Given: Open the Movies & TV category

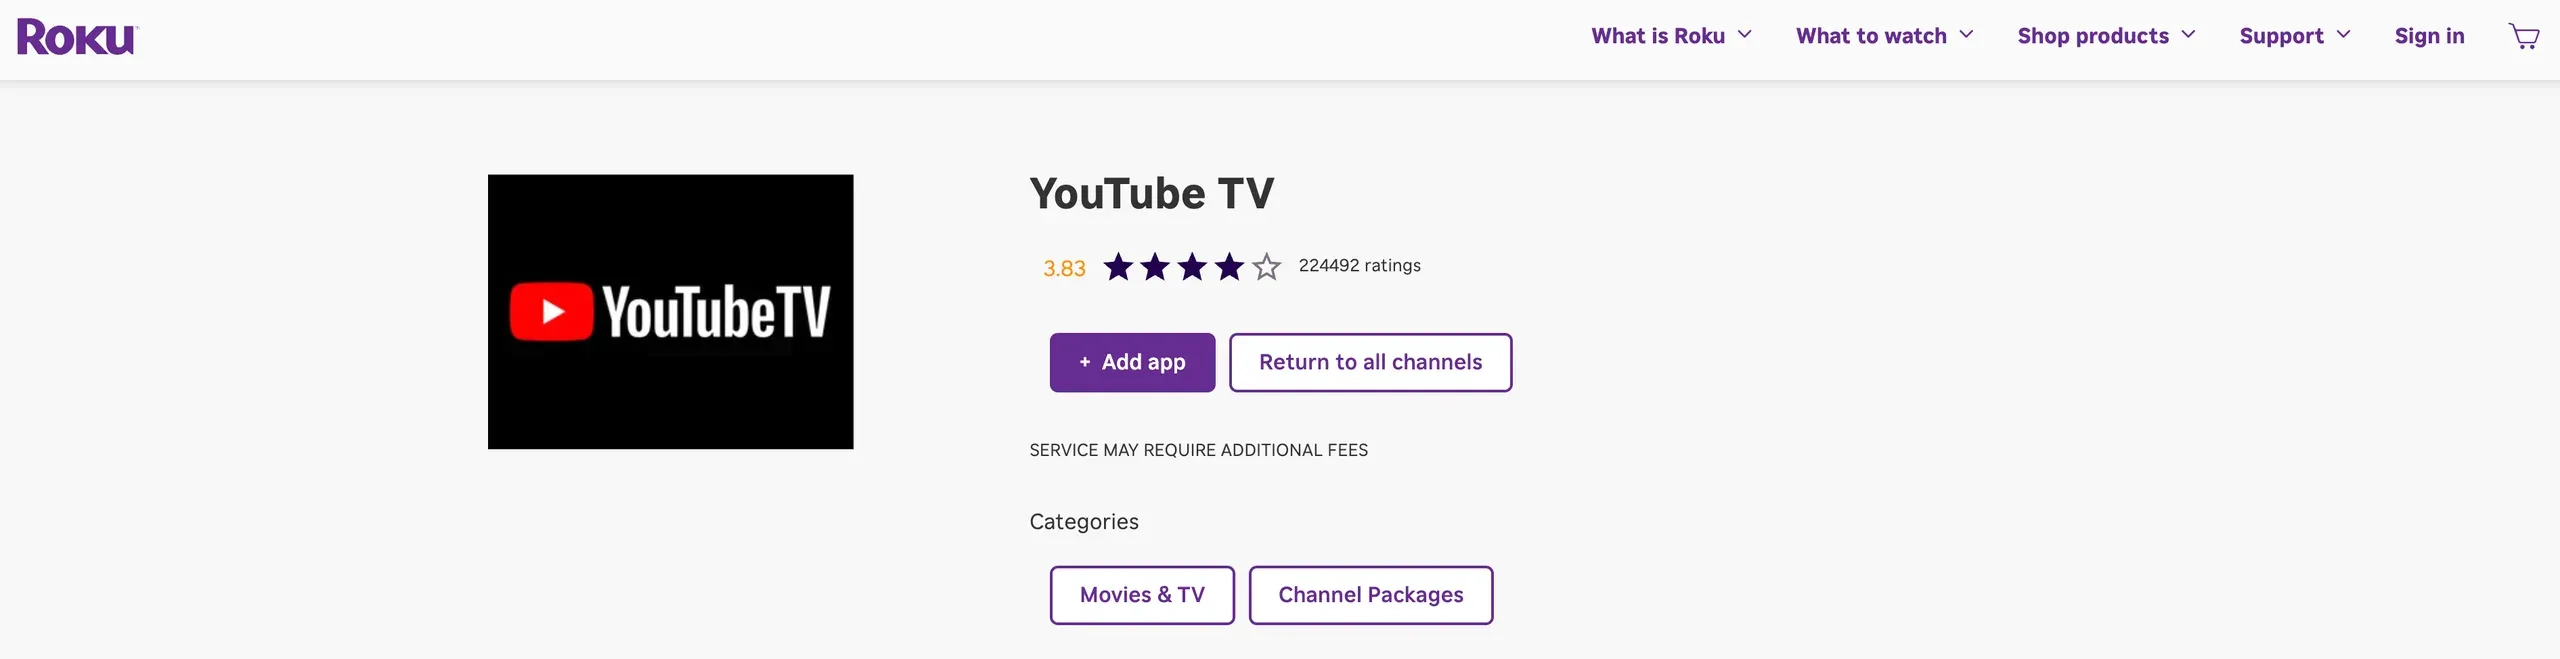Looking at the screenshot, I should tap(1141, 594).
